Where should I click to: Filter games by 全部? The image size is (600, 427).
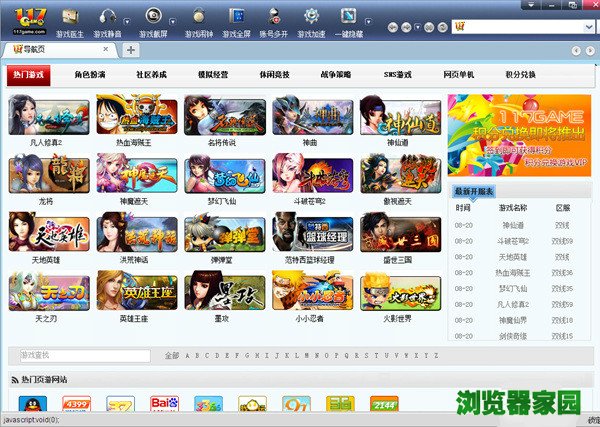[x=172, y=355]
